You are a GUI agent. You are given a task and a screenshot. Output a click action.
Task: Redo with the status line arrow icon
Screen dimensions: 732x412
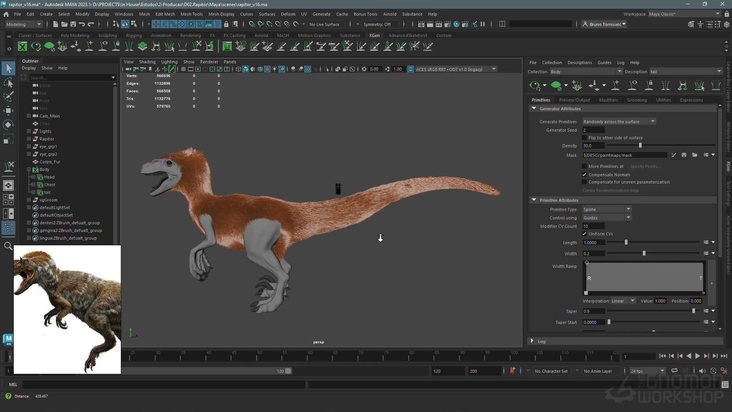pos(91,24)
